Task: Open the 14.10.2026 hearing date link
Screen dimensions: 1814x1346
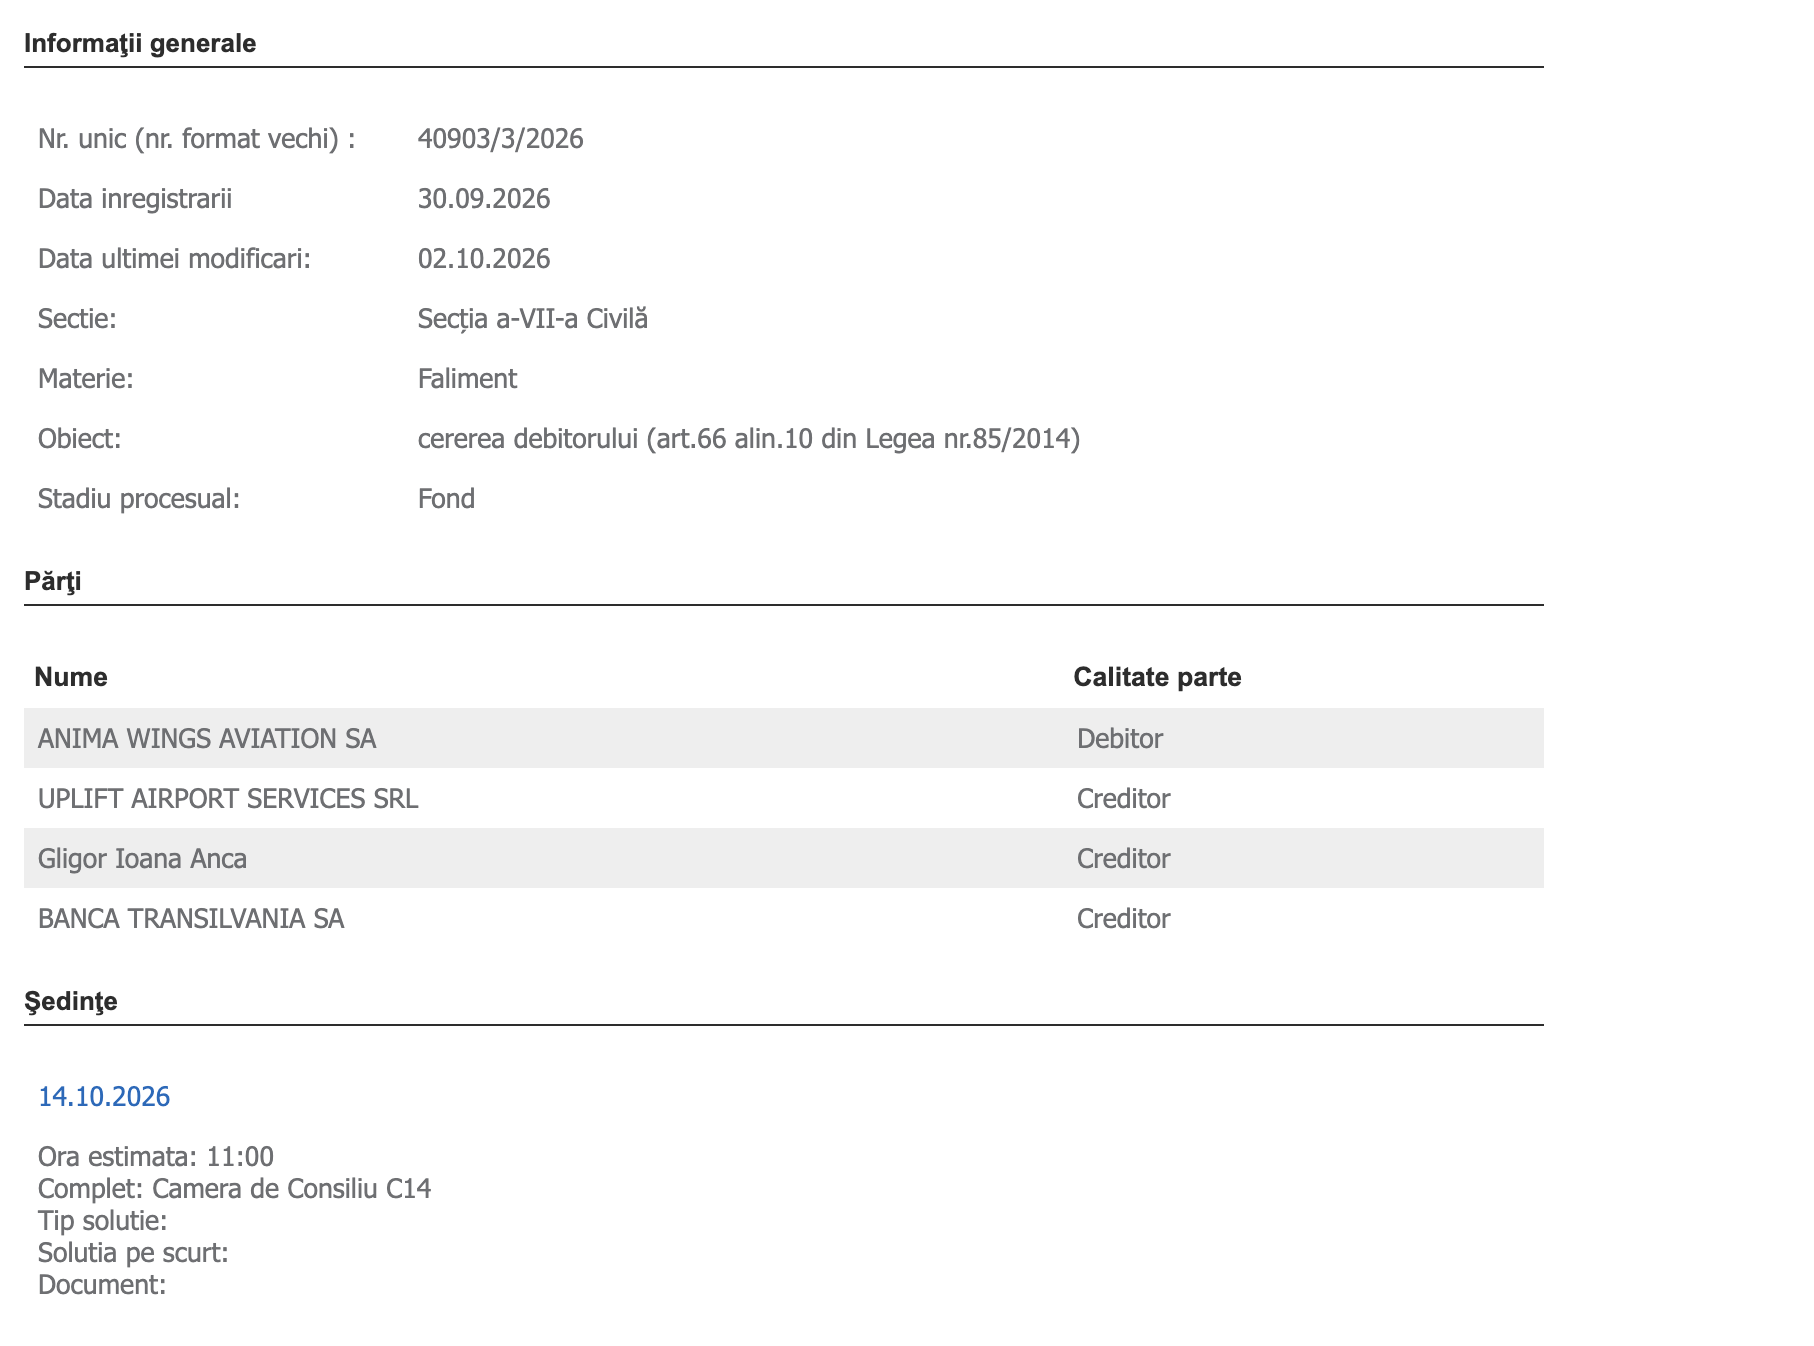Action: click(104, 1097)
